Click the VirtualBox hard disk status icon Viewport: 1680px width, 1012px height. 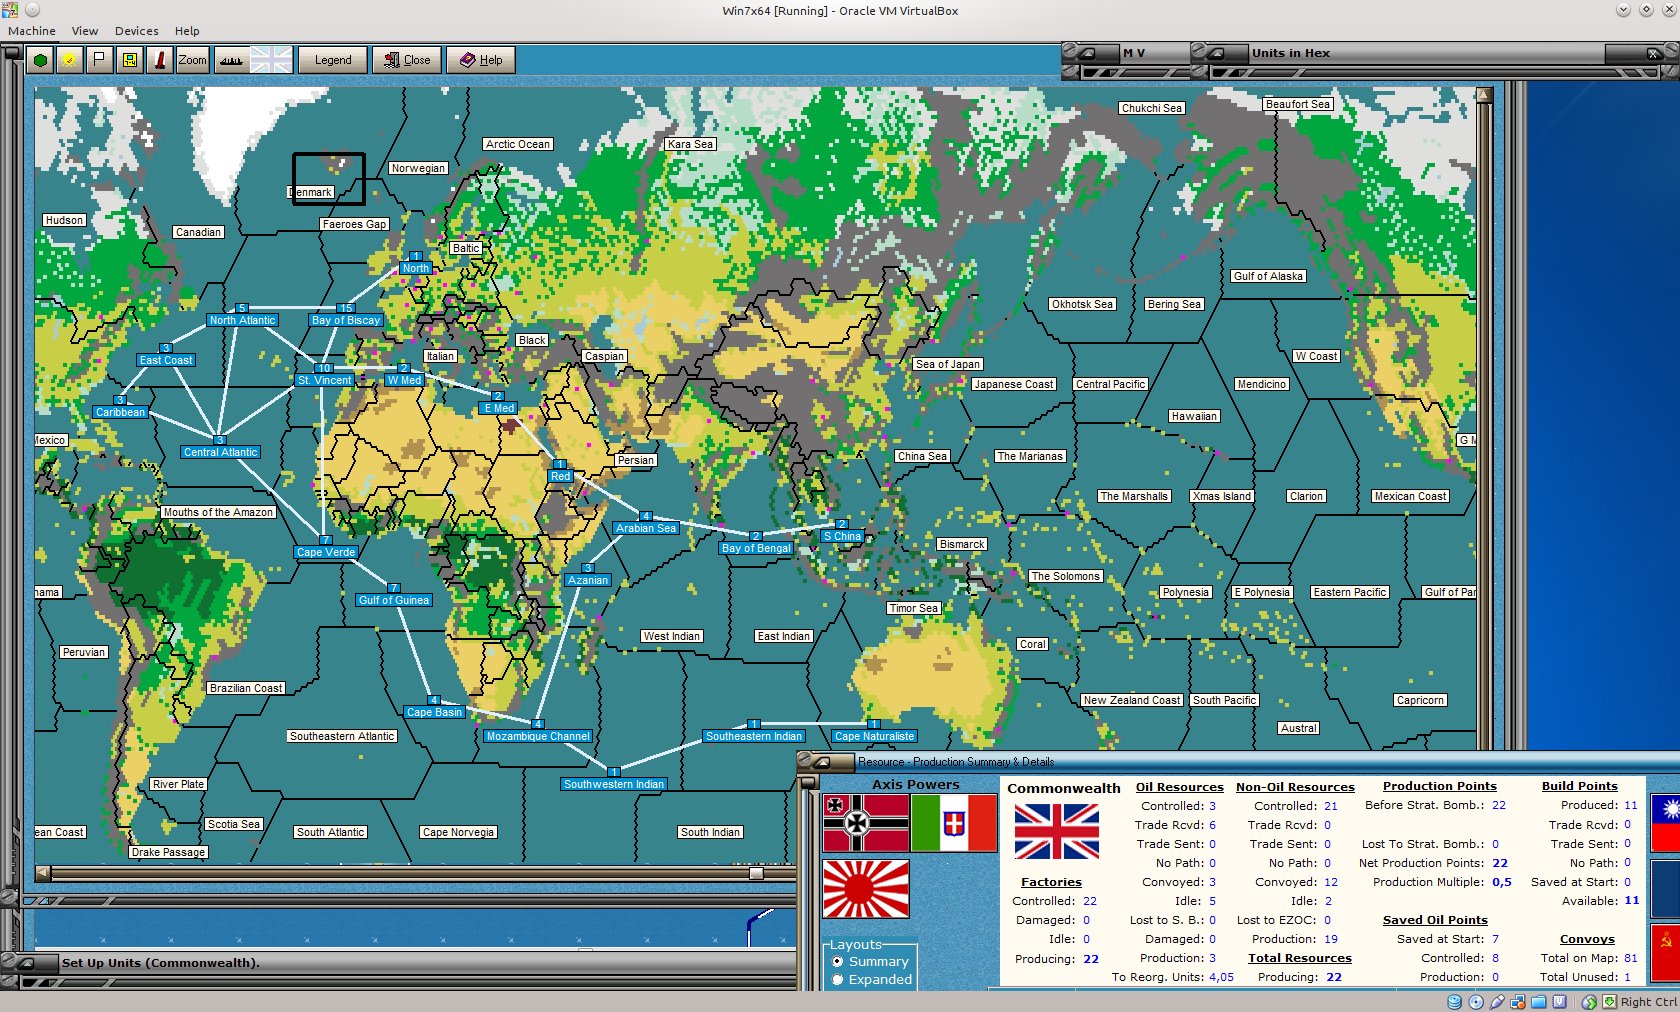[x=1455, y=1002]
